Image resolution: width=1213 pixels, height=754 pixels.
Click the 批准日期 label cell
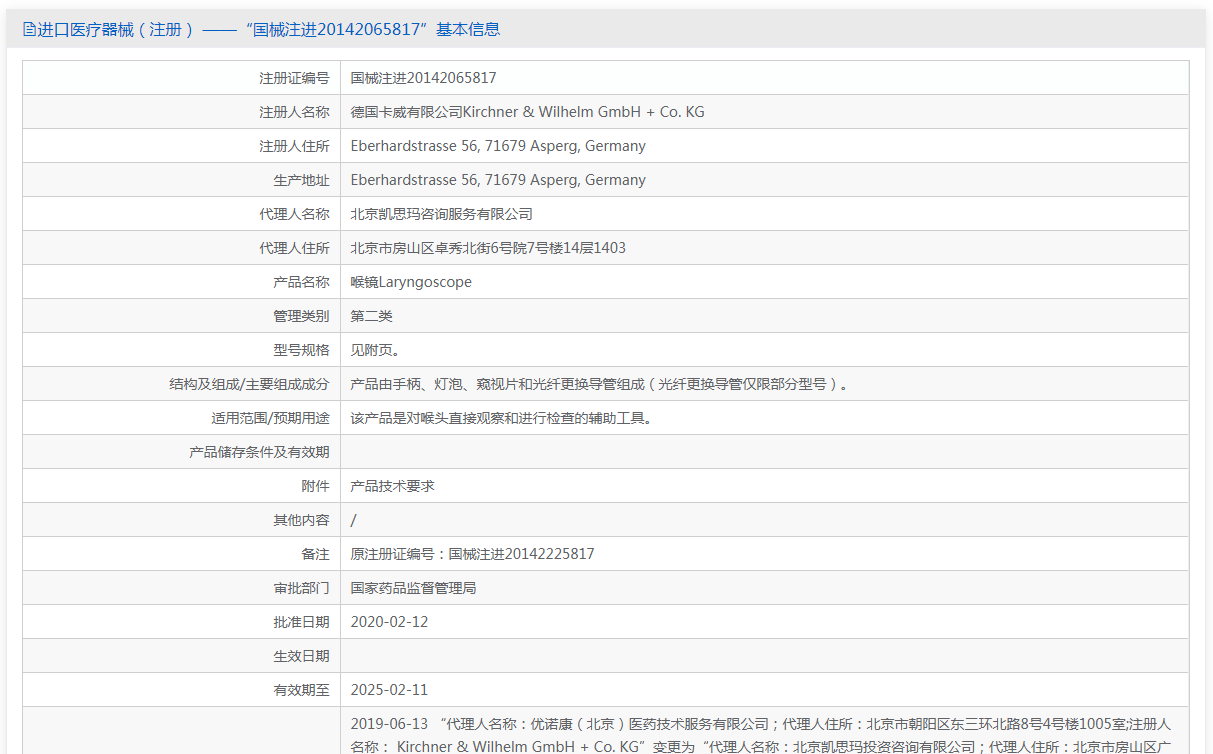(x=182, y=622)
